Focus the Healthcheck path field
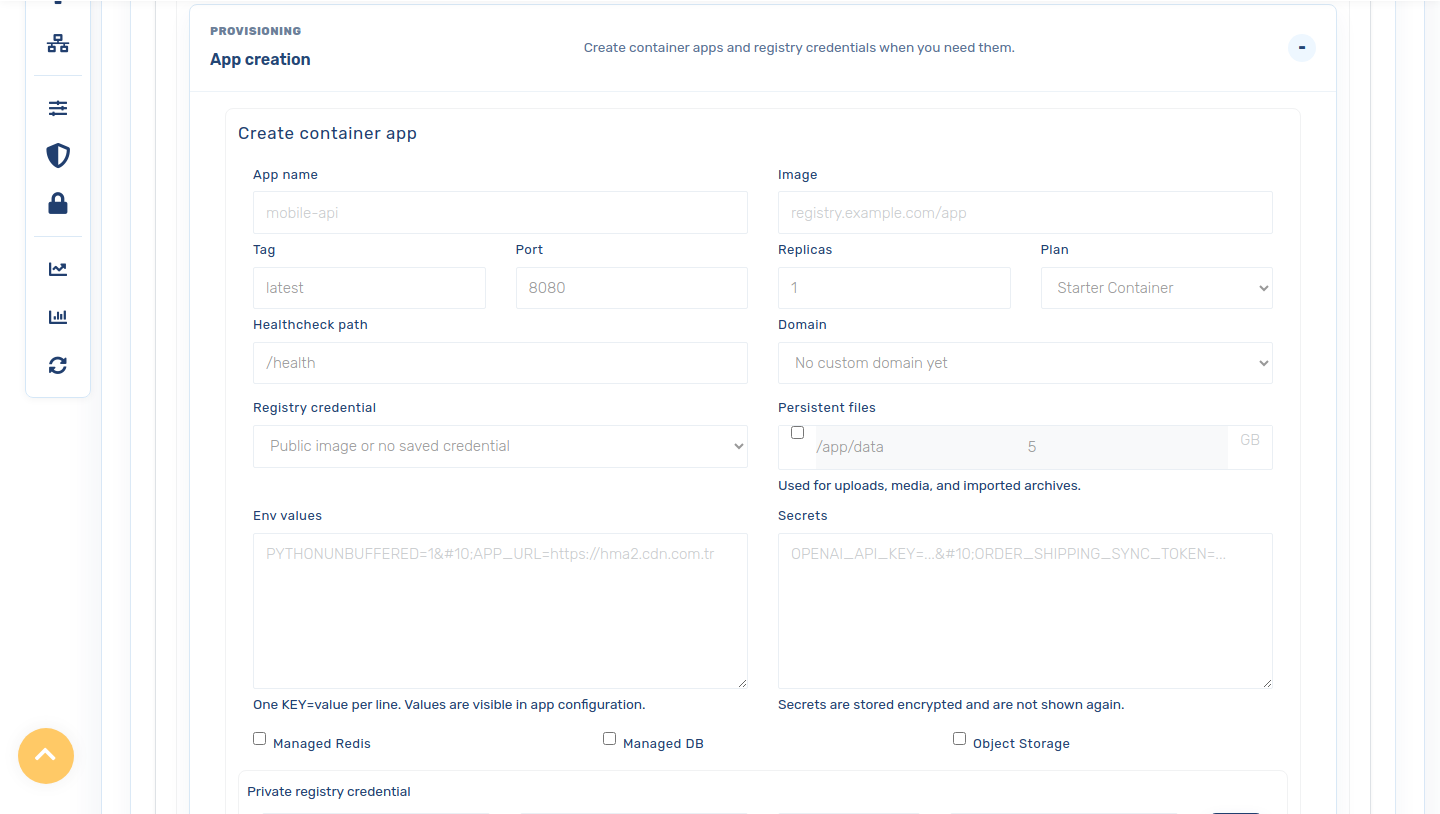The image size is (1440, 814). click(x=500, y=363)
